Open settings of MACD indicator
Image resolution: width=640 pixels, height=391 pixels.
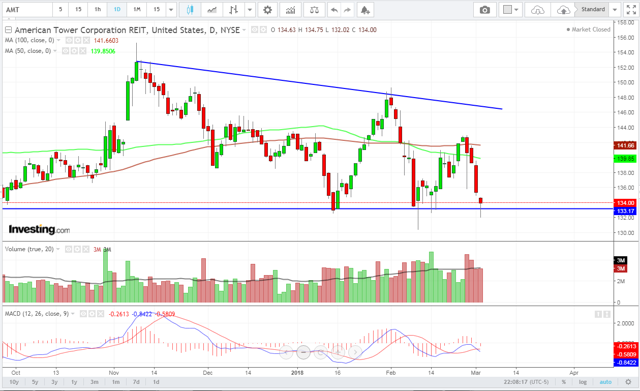(x=92, y=314)
